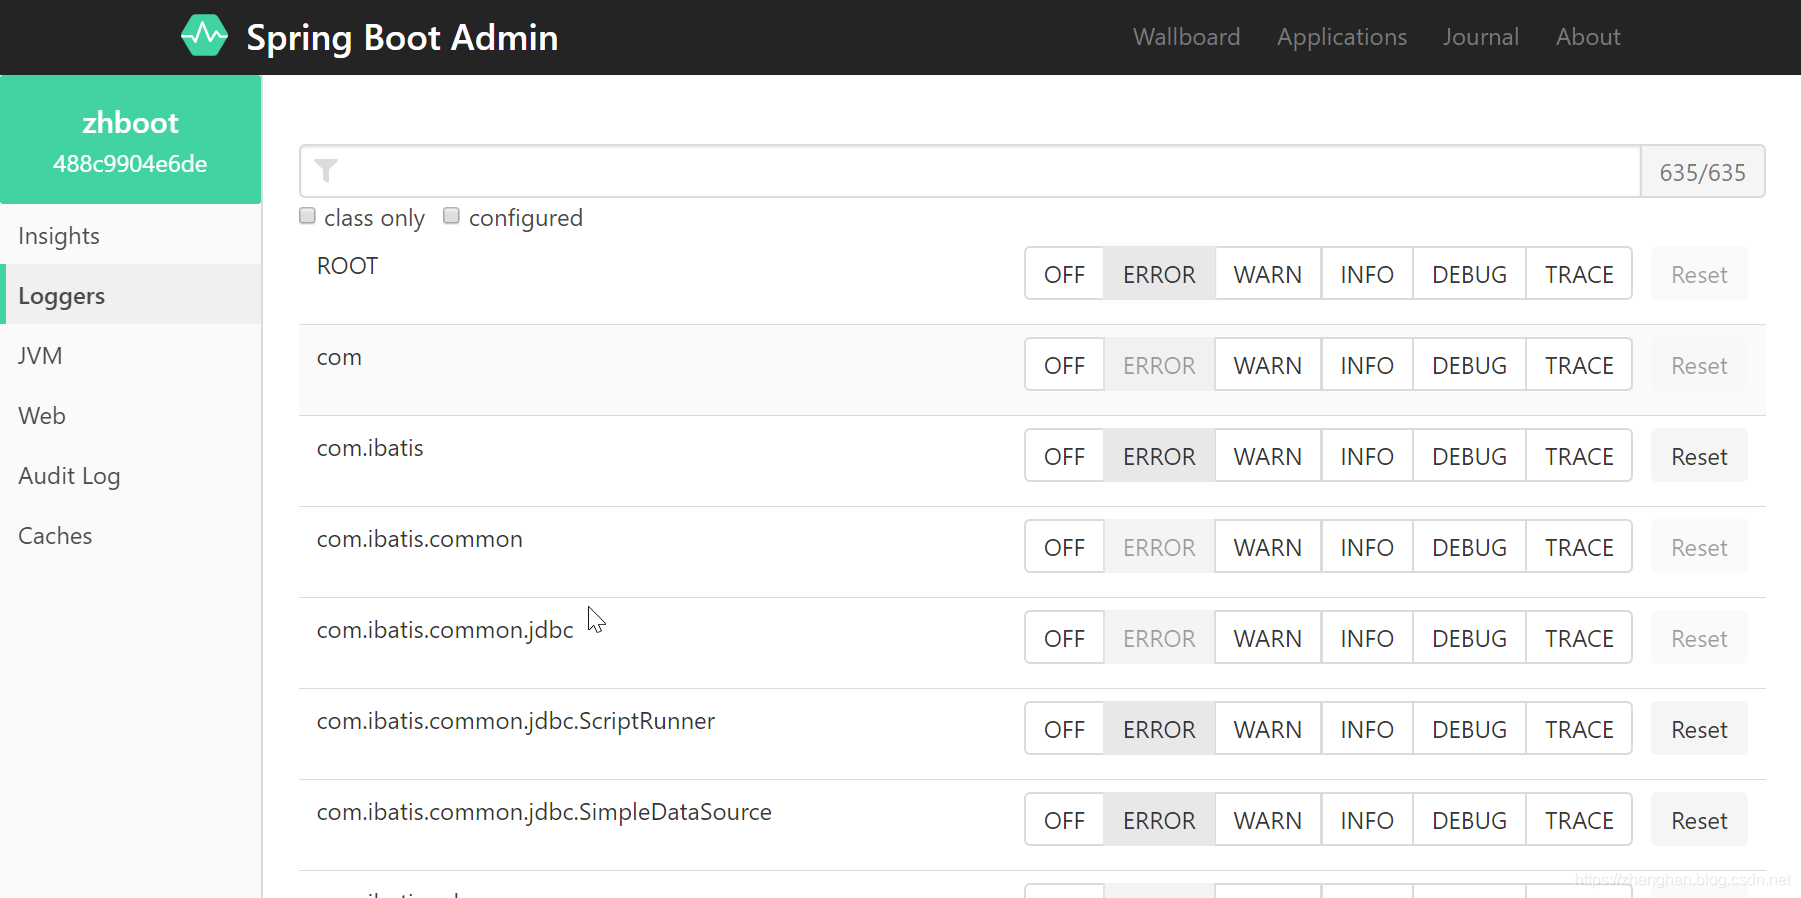This screenshot has width=1801, height=898.
Task: Open the Web sidebar section
Action: (131, 416)
